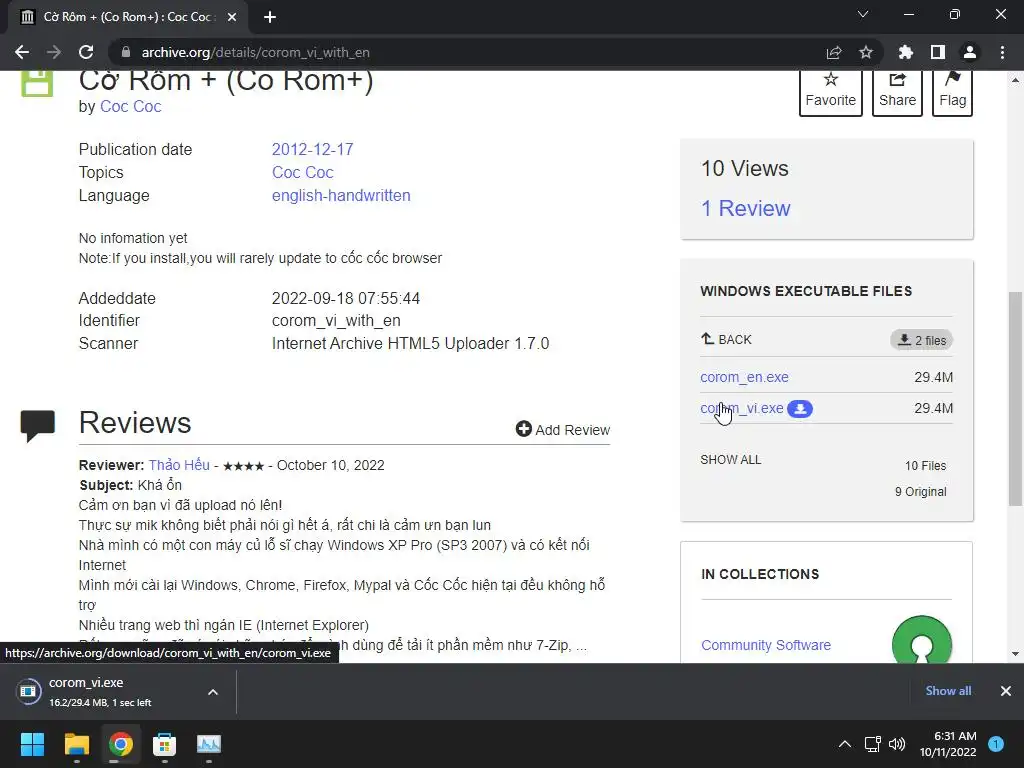Open the taskbar clock and date
The height and width of the screenshot is (768, 1024).
click(948, 744)
